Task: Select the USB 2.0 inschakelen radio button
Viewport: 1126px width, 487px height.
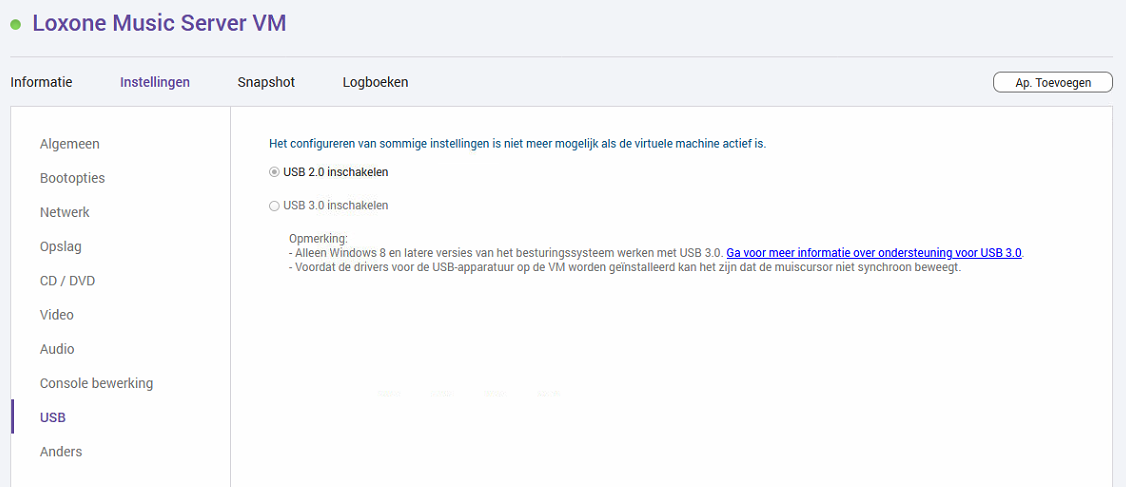Action: pyautogui.click(x=274, y=172)
